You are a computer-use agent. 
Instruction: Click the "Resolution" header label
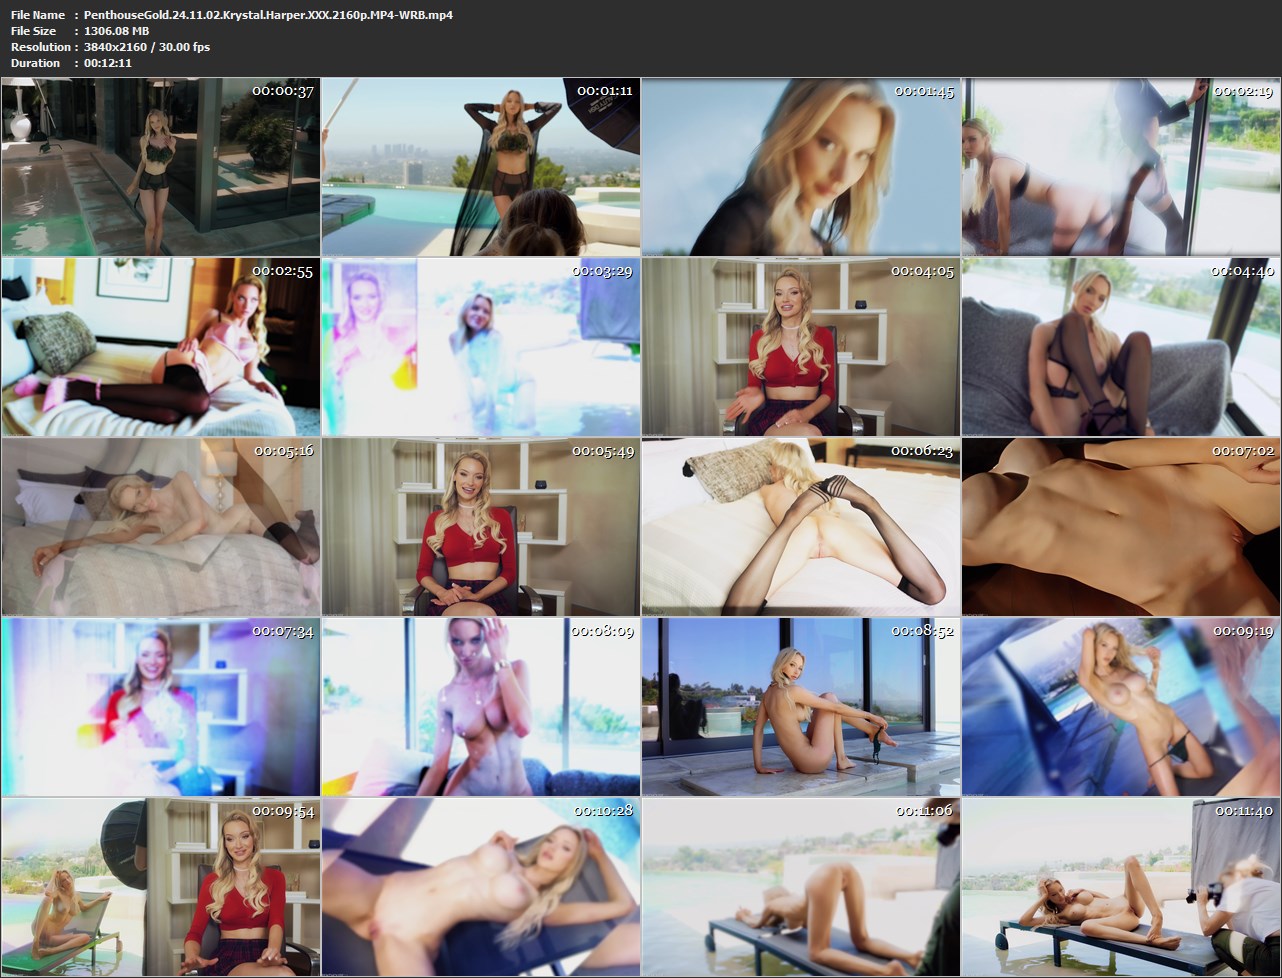pos(40,47)
